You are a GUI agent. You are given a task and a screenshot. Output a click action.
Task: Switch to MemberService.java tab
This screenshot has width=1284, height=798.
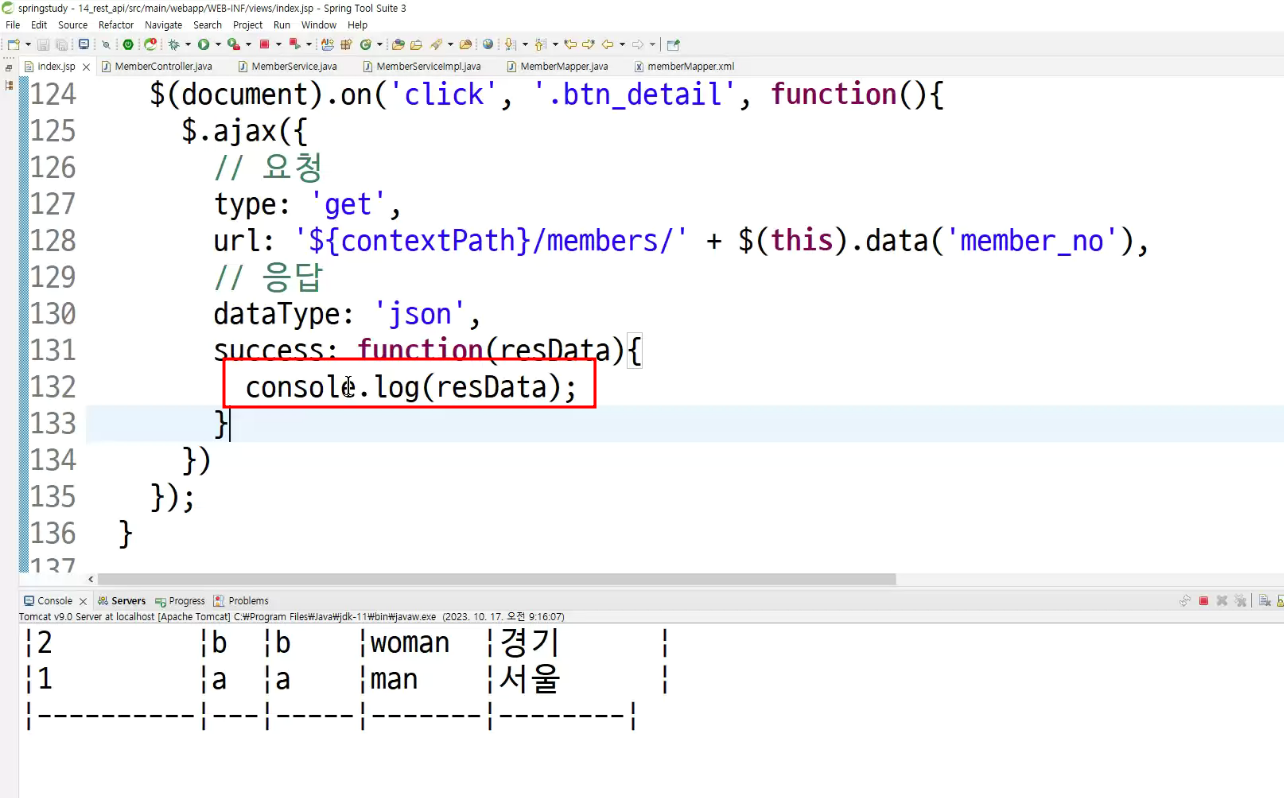(x=287, y=66)
